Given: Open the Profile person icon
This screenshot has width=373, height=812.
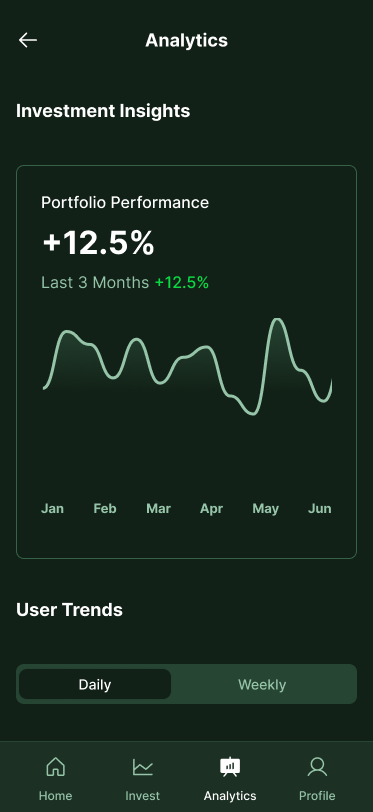Looking at the screenshot, I should (x=317, y=766).
